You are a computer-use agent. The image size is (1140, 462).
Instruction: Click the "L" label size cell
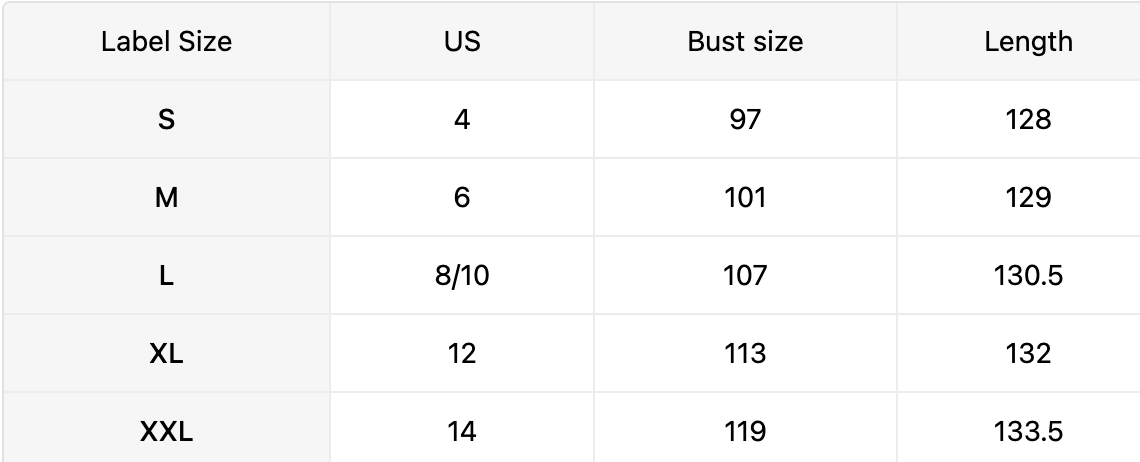point(166,276)
